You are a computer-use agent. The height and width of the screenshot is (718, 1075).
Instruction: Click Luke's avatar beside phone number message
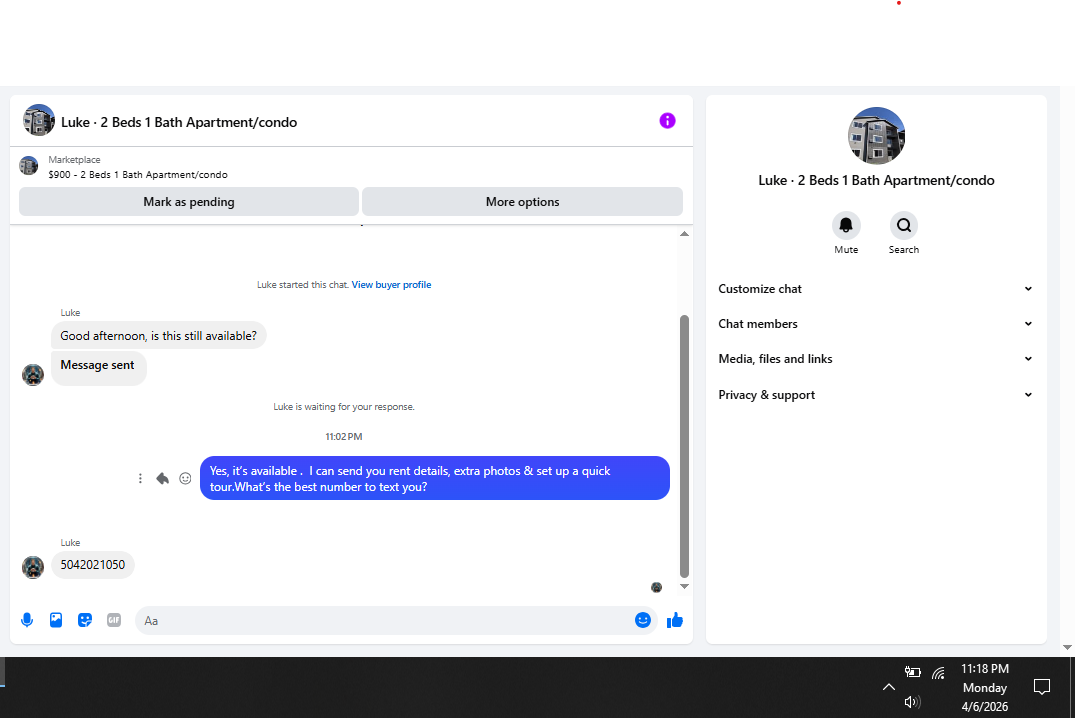click(33, 567)
